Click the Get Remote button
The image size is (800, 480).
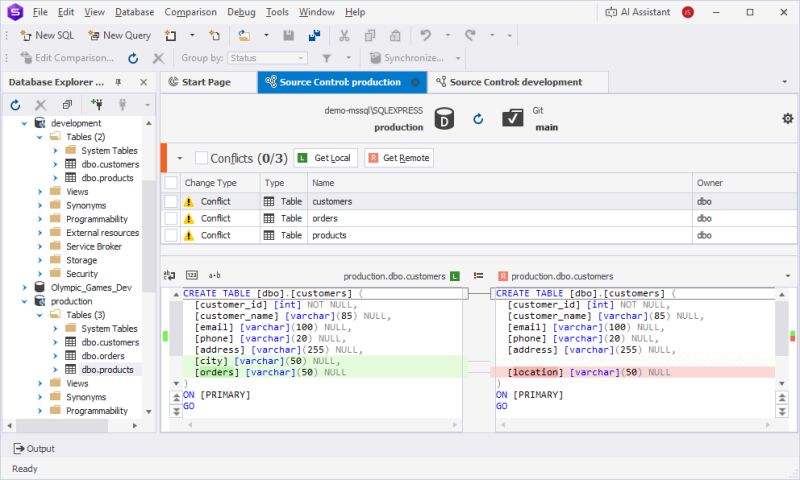[x=398, y=158]
